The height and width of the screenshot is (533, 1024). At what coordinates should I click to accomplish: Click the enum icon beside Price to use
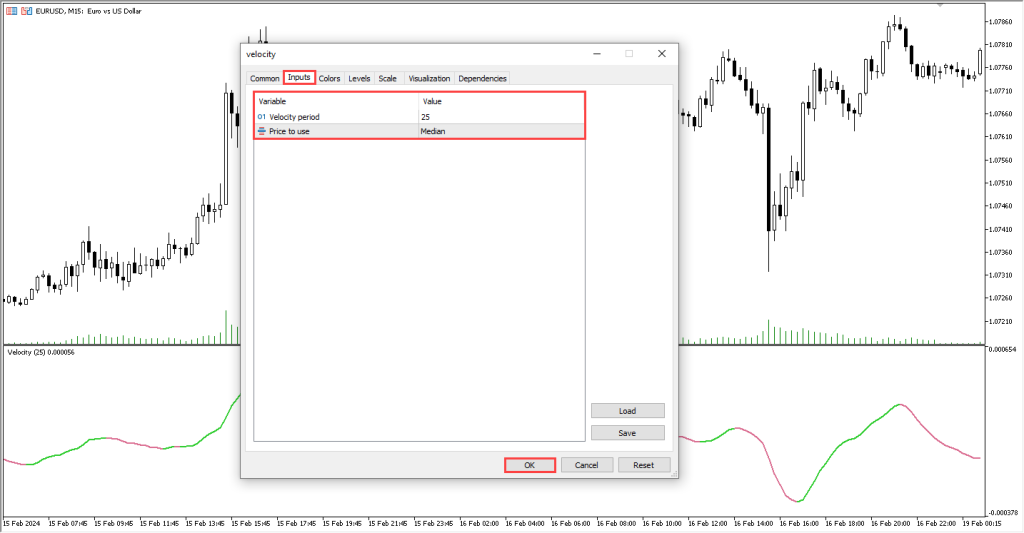pos(262,131)
